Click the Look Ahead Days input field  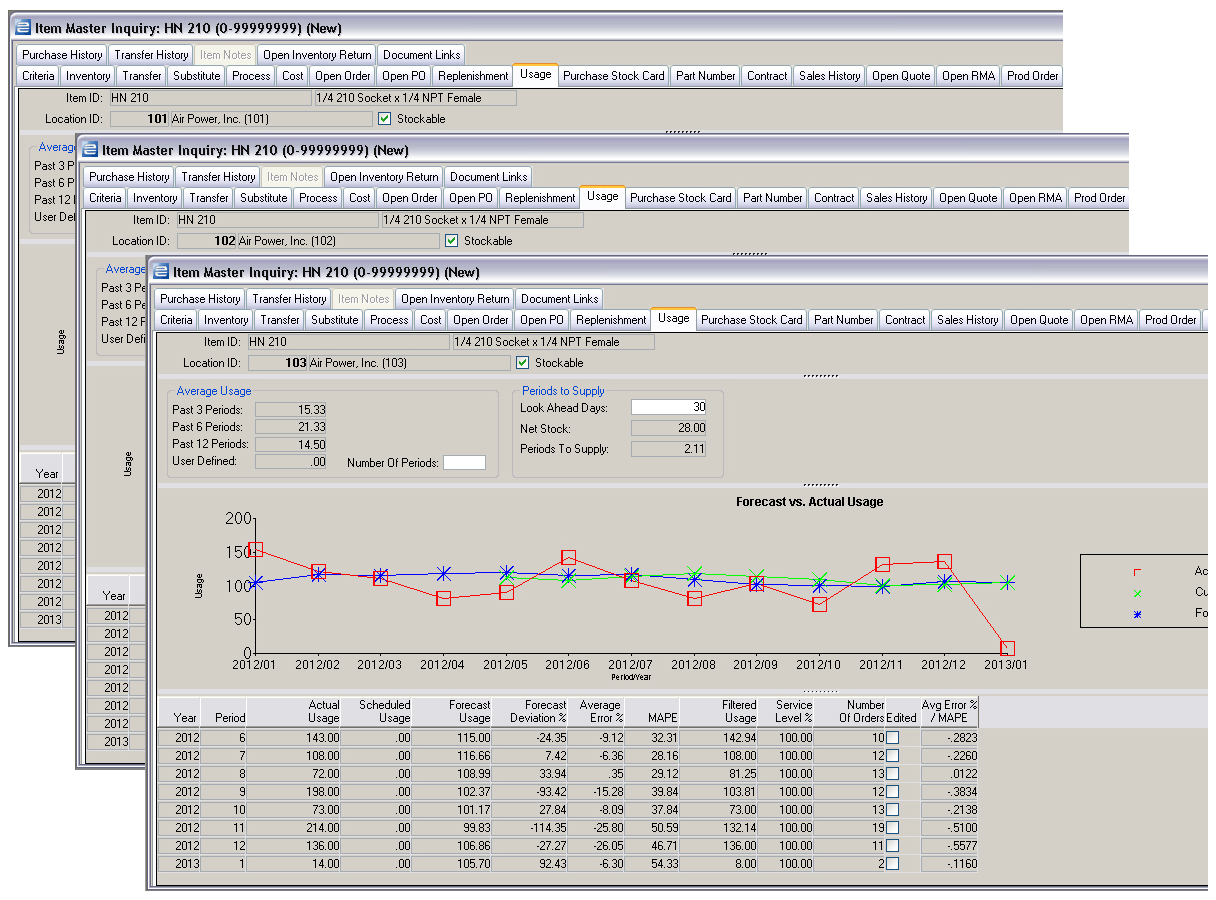tap(669, 407)
